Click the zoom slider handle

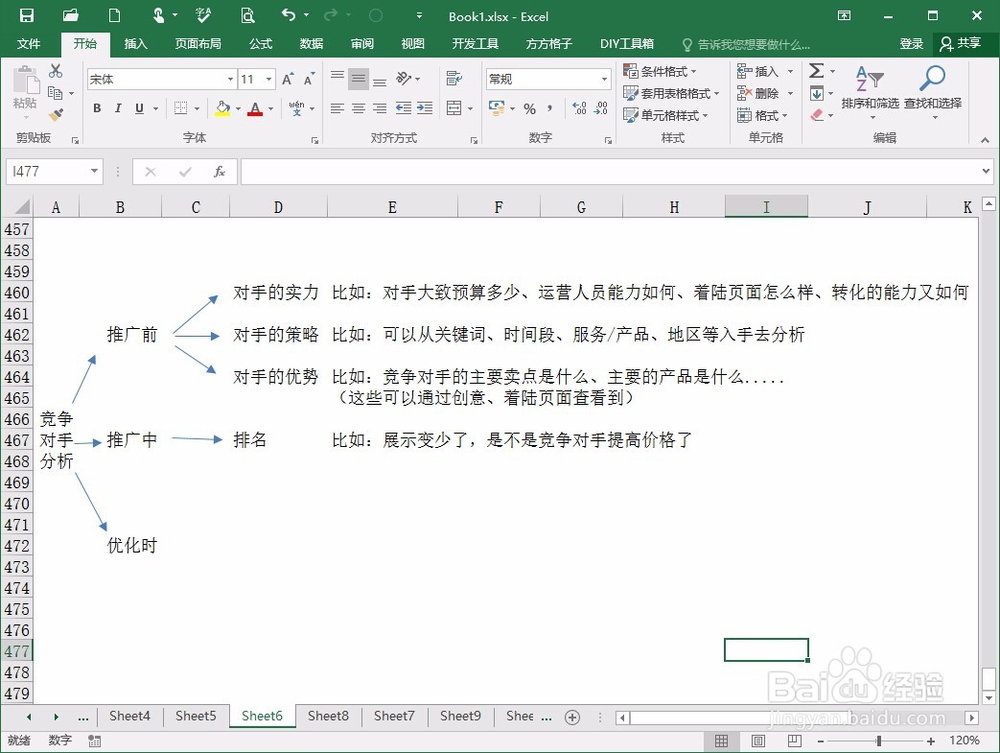pyautogui.click(x=879, y=741)
